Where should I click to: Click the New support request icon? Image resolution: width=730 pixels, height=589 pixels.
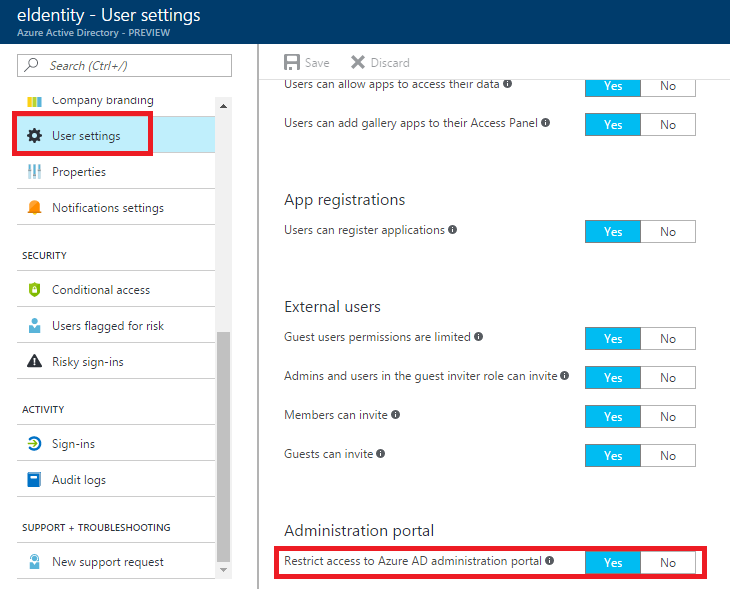coord(34,562)
